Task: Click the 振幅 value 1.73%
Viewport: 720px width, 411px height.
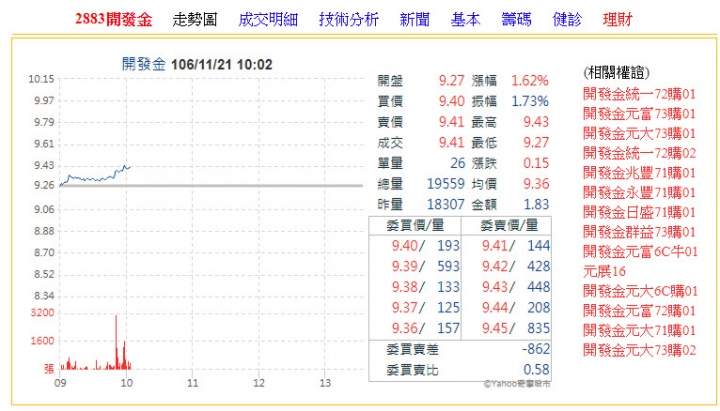Action: point(530,101)
